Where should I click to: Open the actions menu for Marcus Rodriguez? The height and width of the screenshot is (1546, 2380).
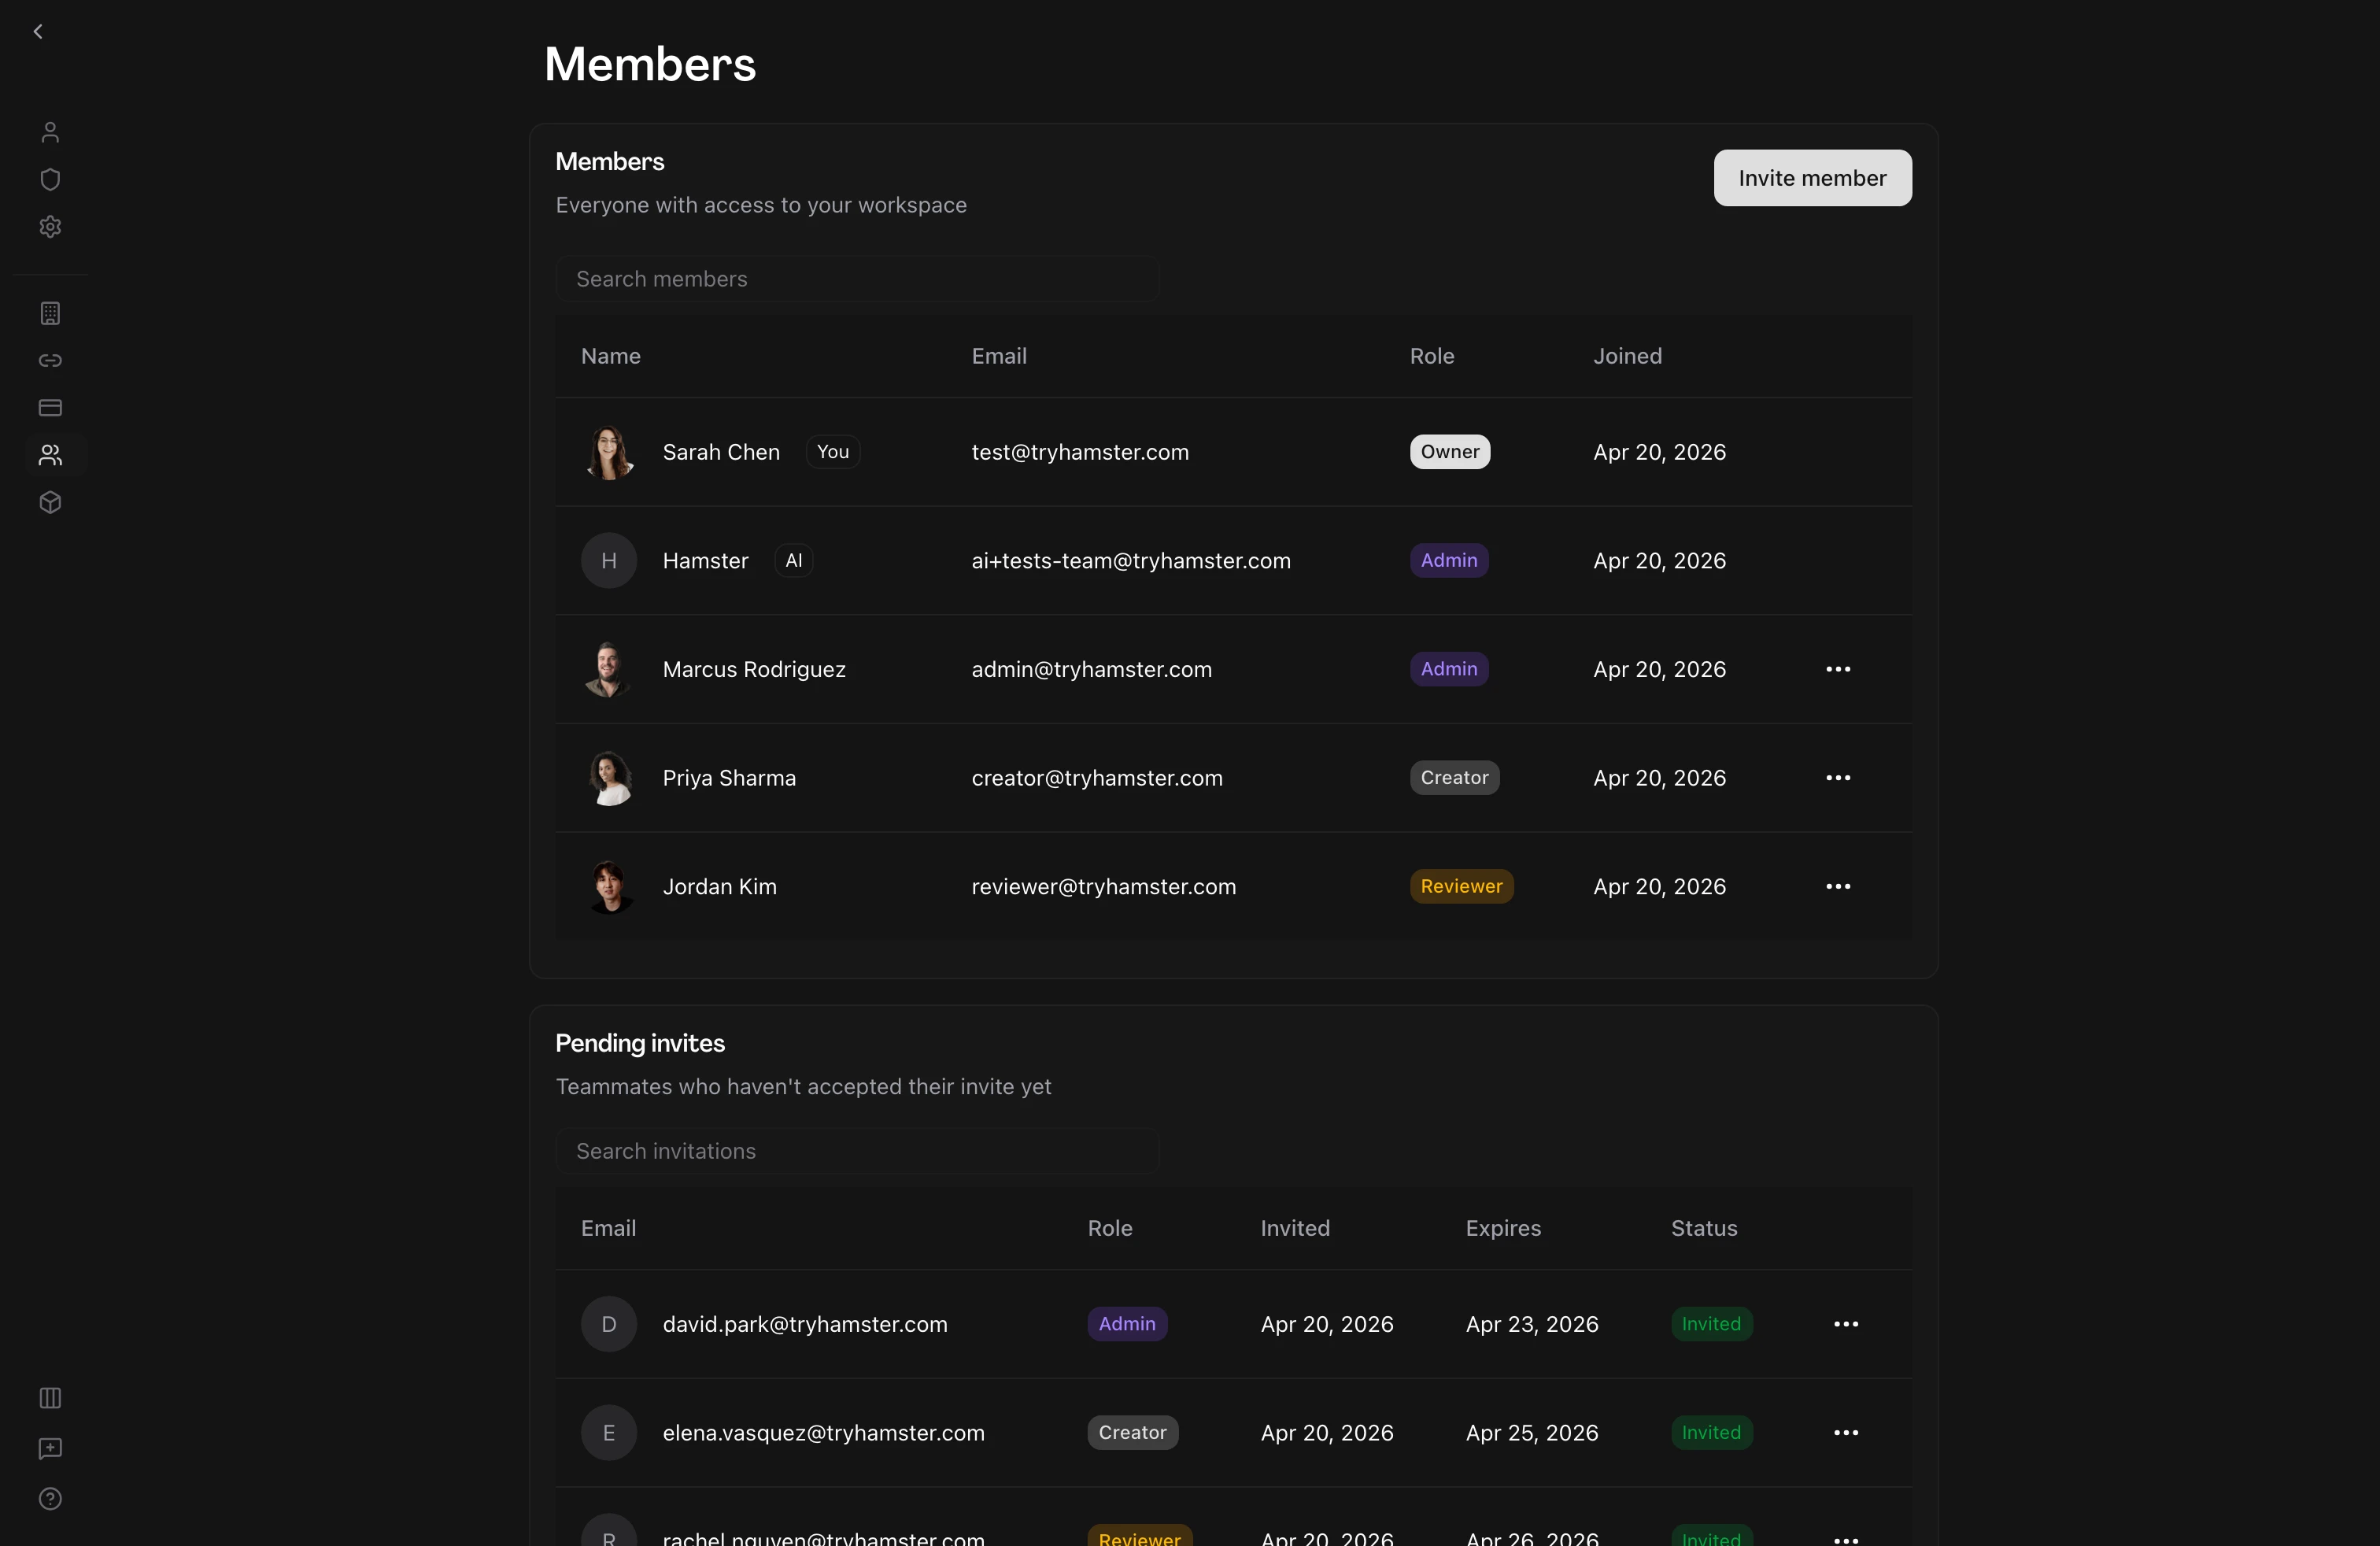[1838, 669]
